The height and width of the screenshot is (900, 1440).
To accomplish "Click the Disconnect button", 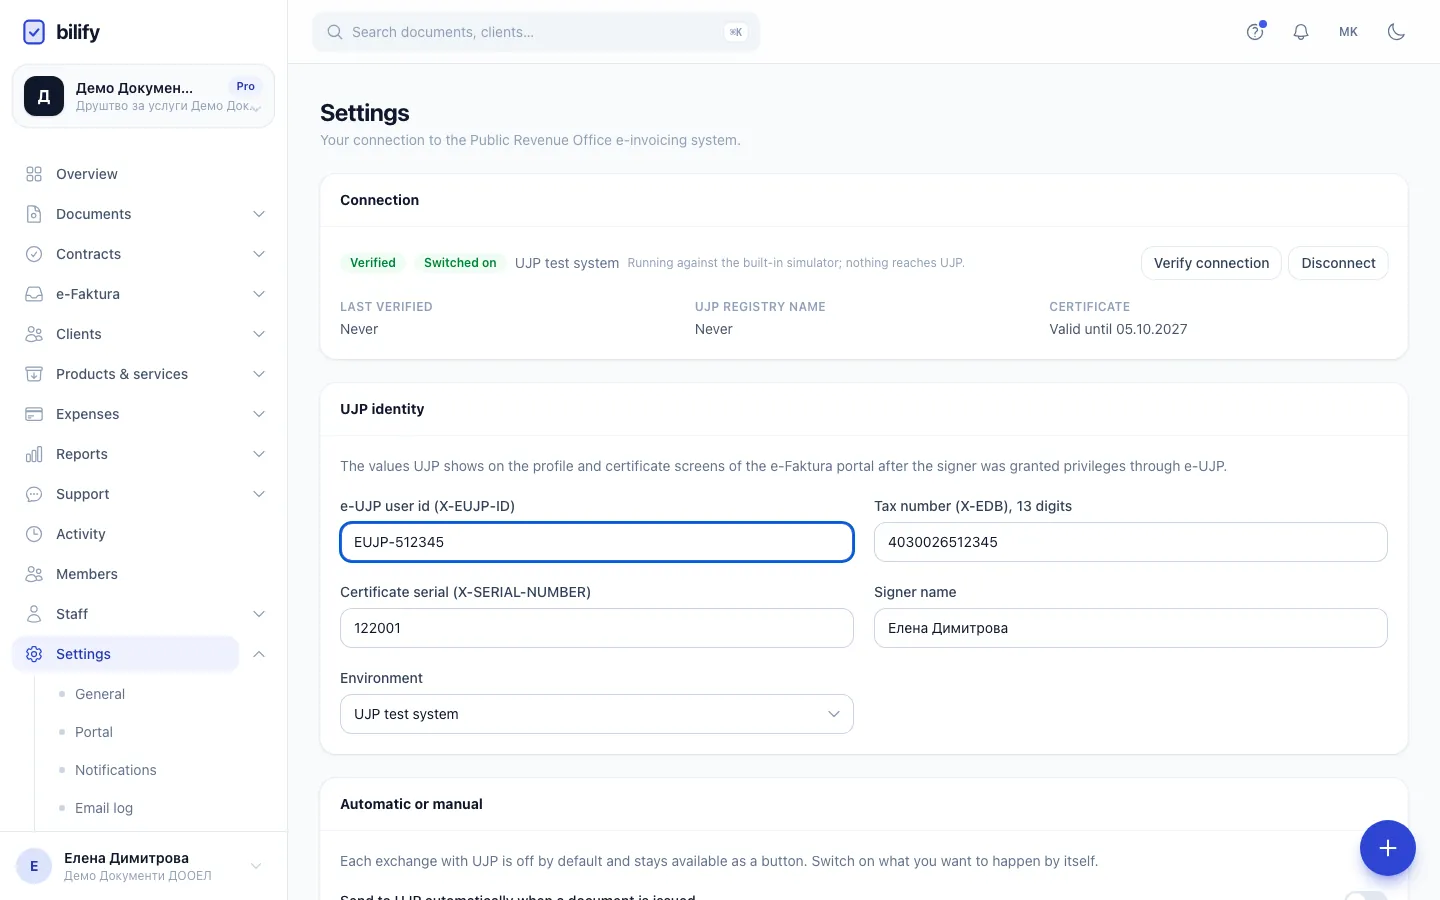I will point(1338,263).
